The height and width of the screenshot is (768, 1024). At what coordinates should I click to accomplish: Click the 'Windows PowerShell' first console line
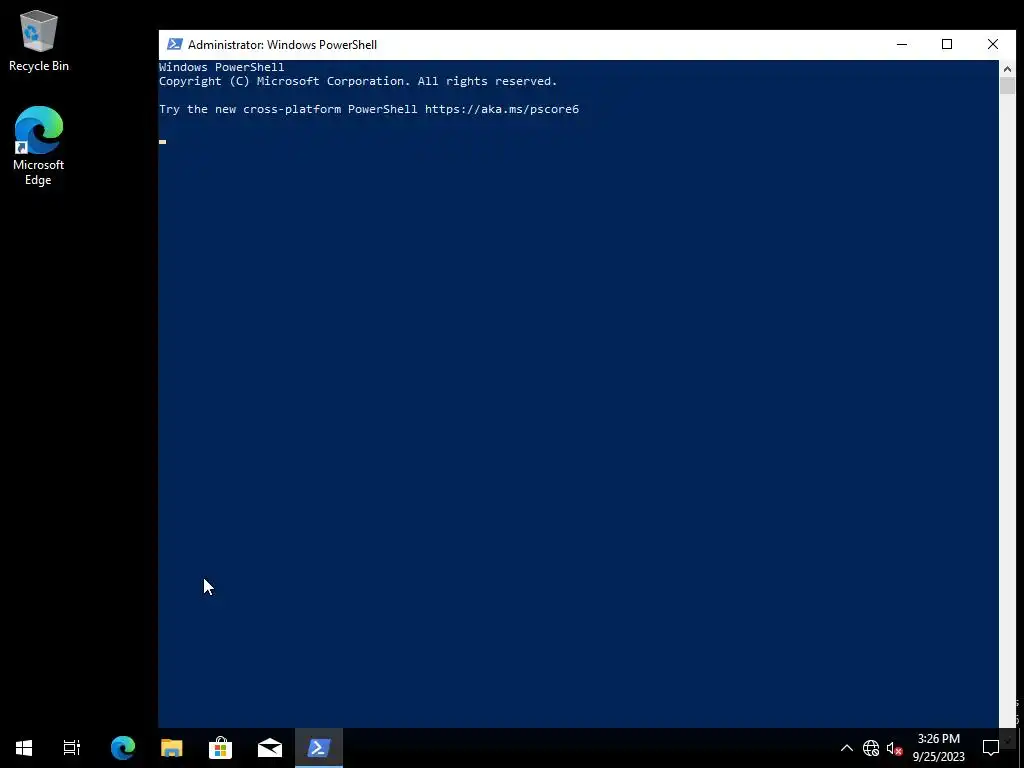pos(221,67)
